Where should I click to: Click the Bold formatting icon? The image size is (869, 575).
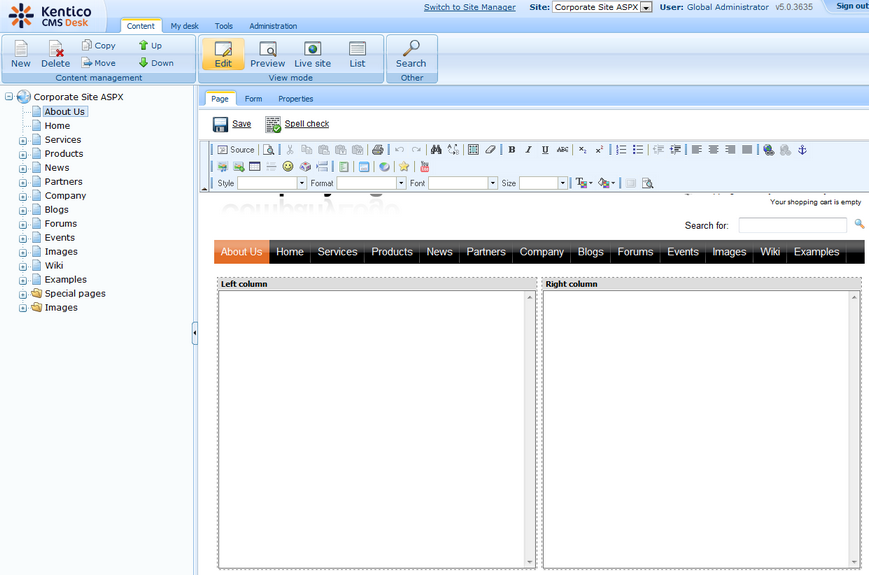pyautogui.click(x=512, y=150)
